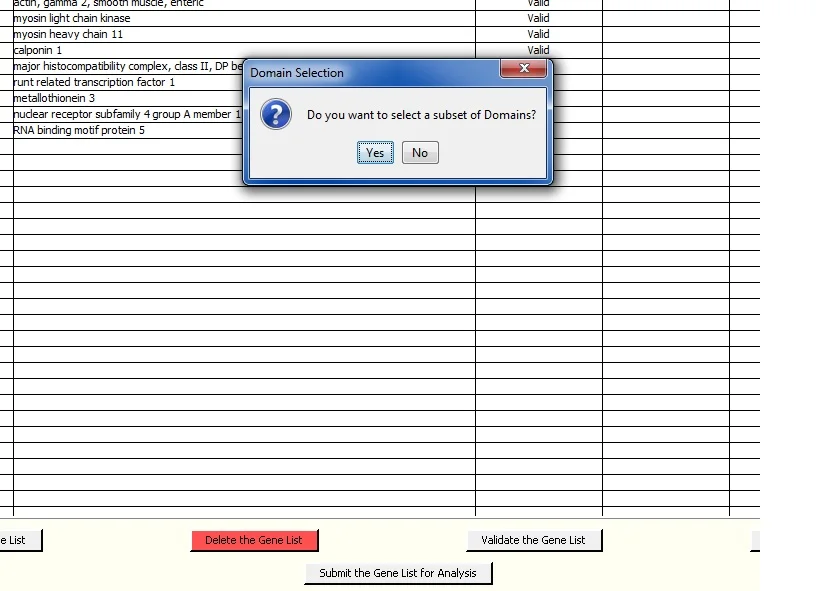Click Valid status for calponin 1
Screen dimensions: 816x591
tap(538, 50)
